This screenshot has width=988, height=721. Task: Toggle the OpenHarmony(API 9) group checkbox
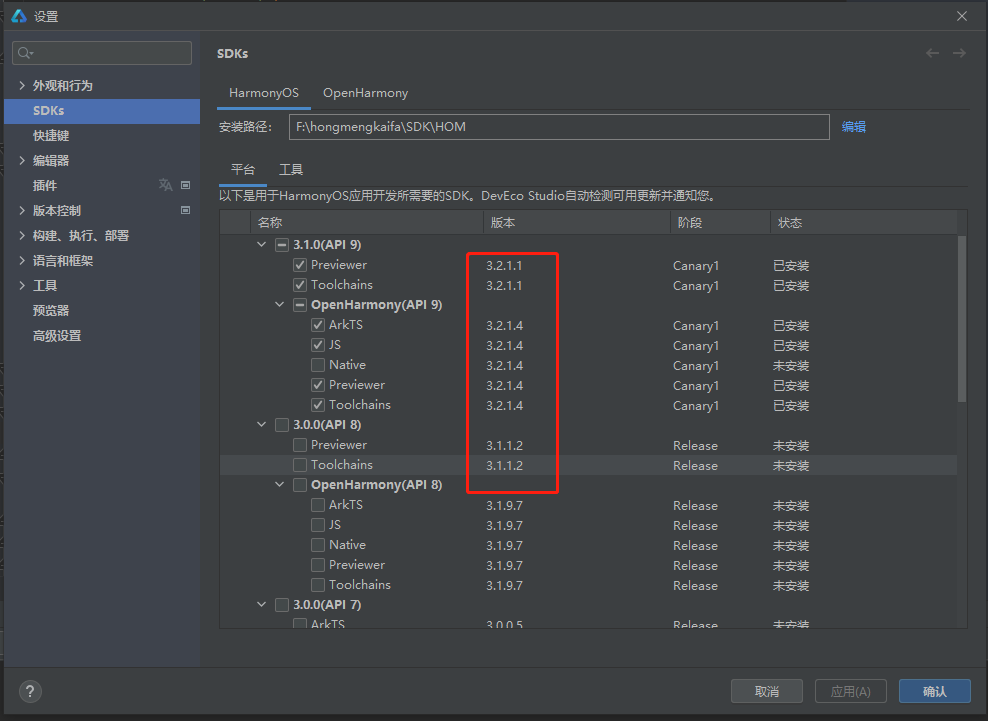point(300,305)
